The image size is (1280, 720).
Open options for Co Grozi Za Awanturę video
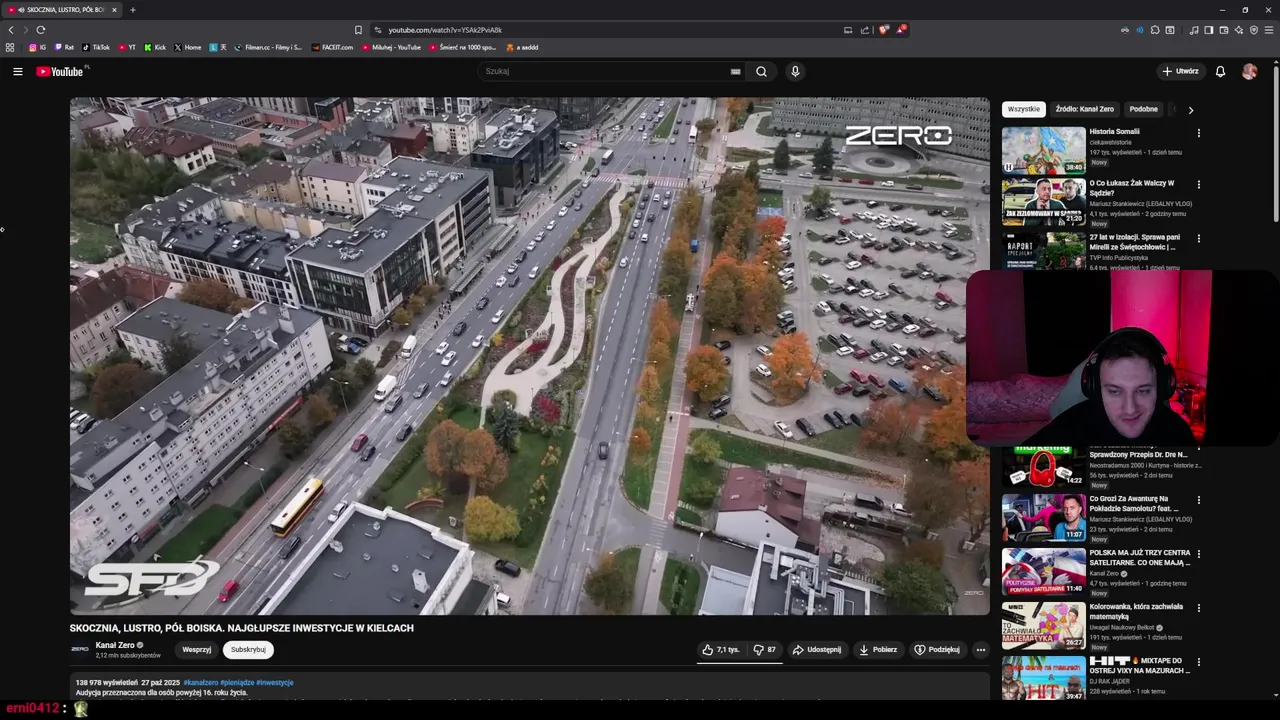[1198, 500]
